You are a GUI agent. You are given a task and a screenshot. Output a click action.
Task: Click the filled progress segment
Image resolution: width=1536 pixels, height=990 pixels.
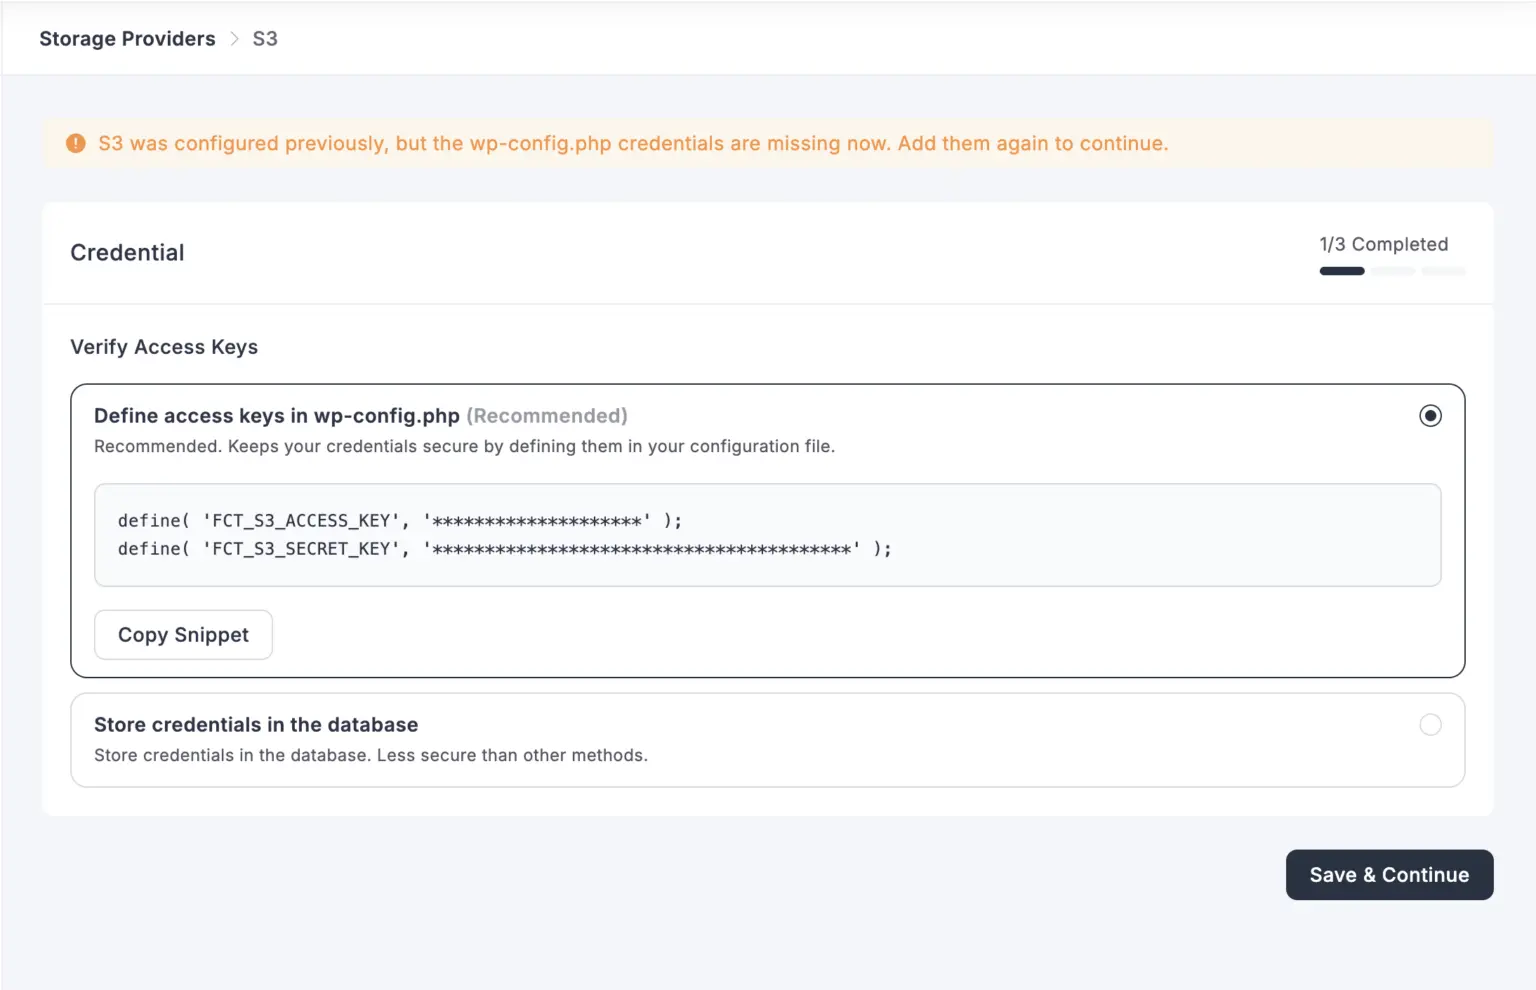[x=1341, y=270]
